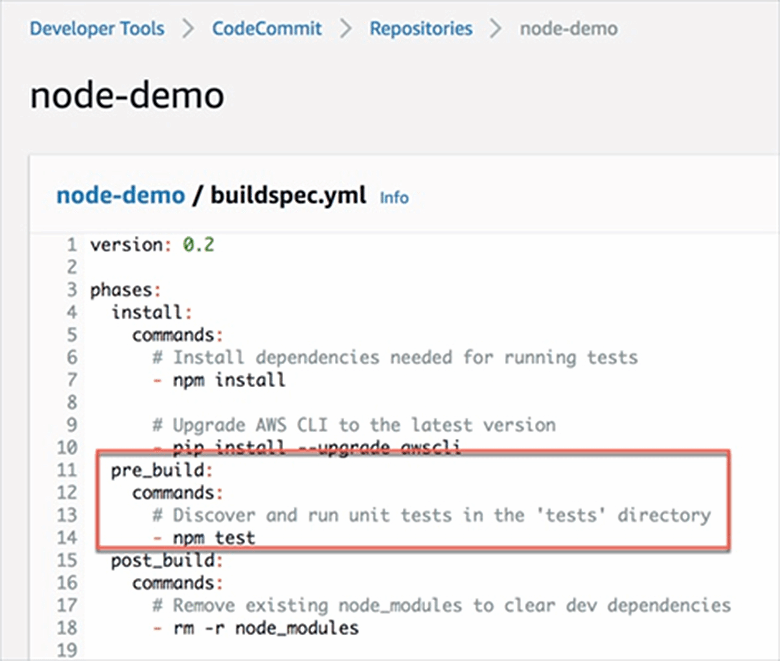Click the chevron after Developer Tools

(x=188, y=28)
